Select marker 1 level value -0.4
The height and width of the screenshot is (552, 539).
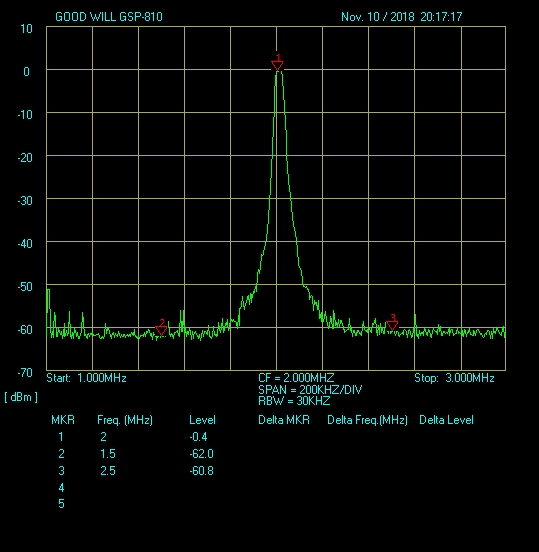(x=198, y=437)
